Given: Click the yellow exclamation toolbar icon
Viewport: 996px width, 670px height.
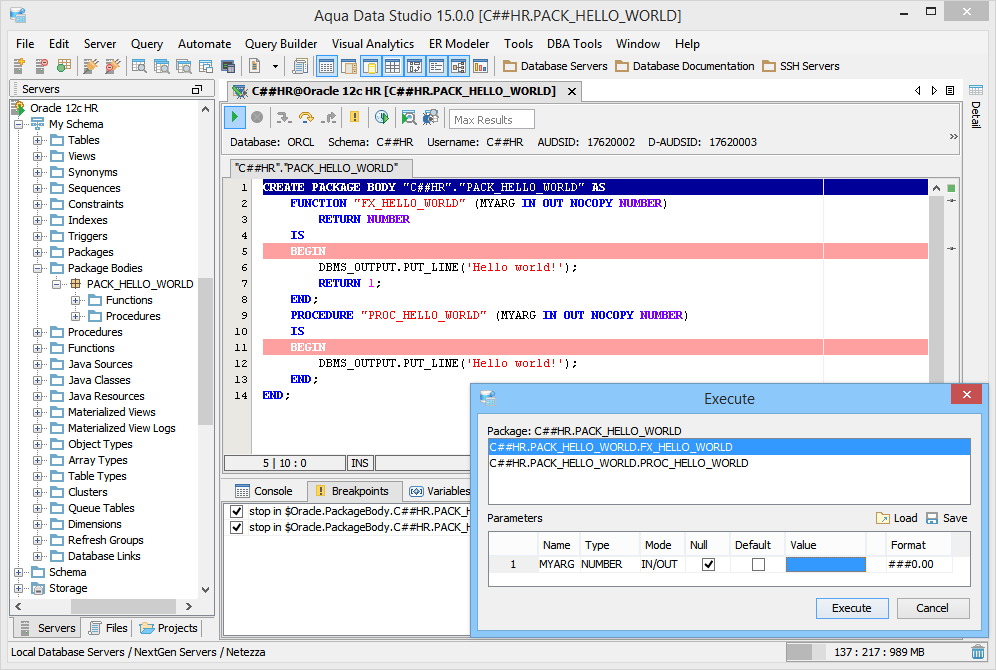Looking at the screenshot, I should click(354, 118).
